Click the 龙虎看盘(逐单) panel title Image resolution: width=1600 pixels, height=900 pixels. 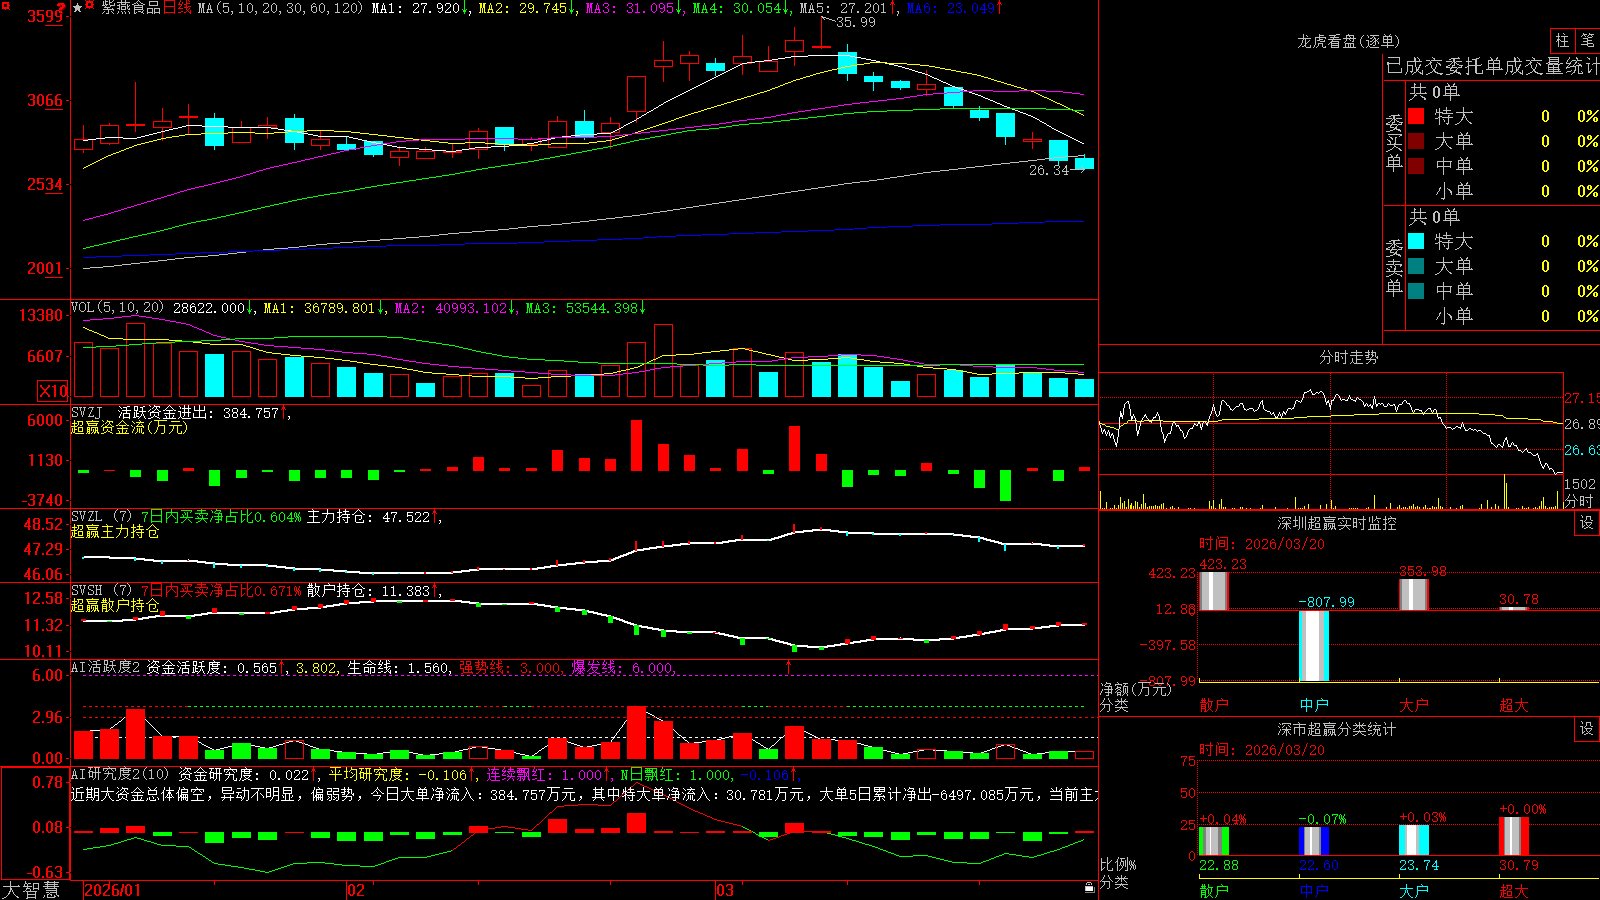(x=1348, y=41)
